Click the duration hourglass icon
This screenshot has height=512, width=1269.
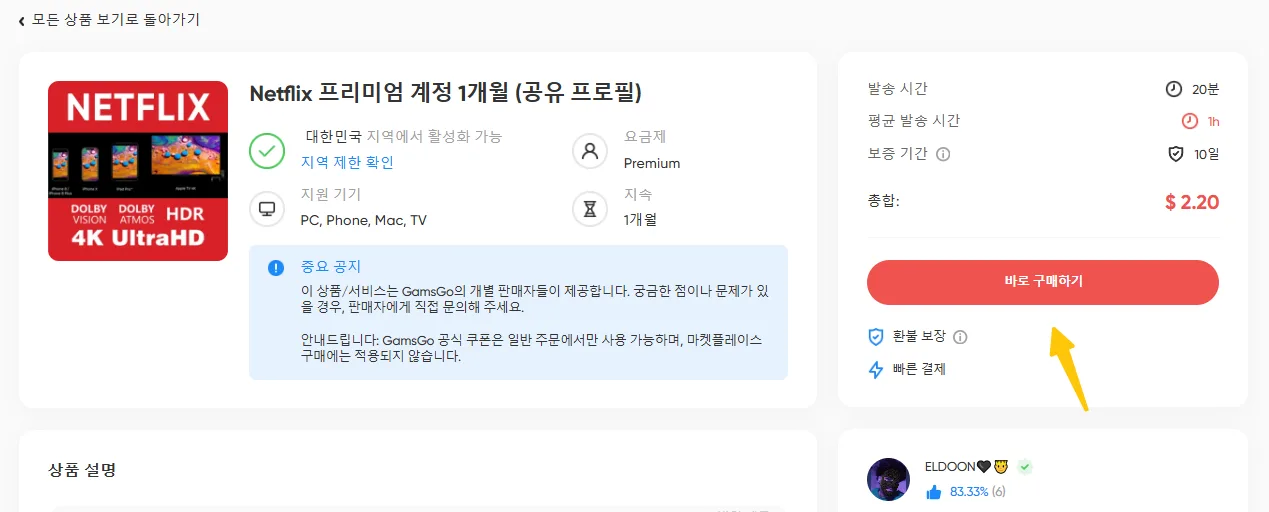pos(590,208)
